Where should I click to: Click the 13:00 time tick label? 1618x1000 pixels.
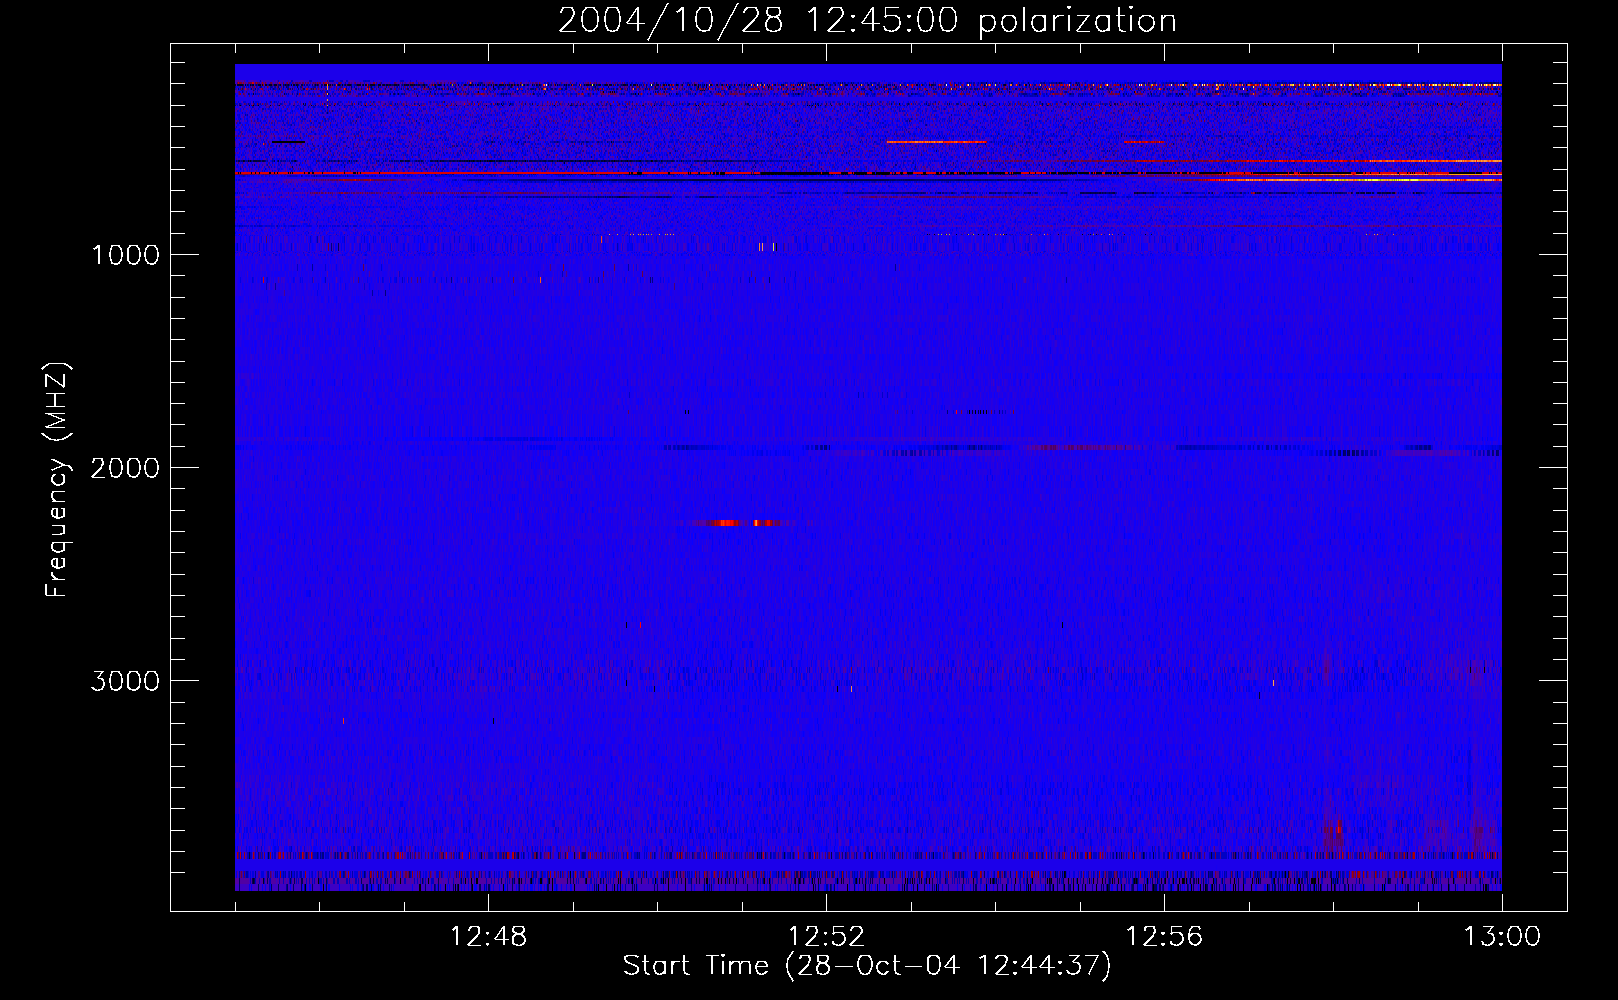point(1502,937)
